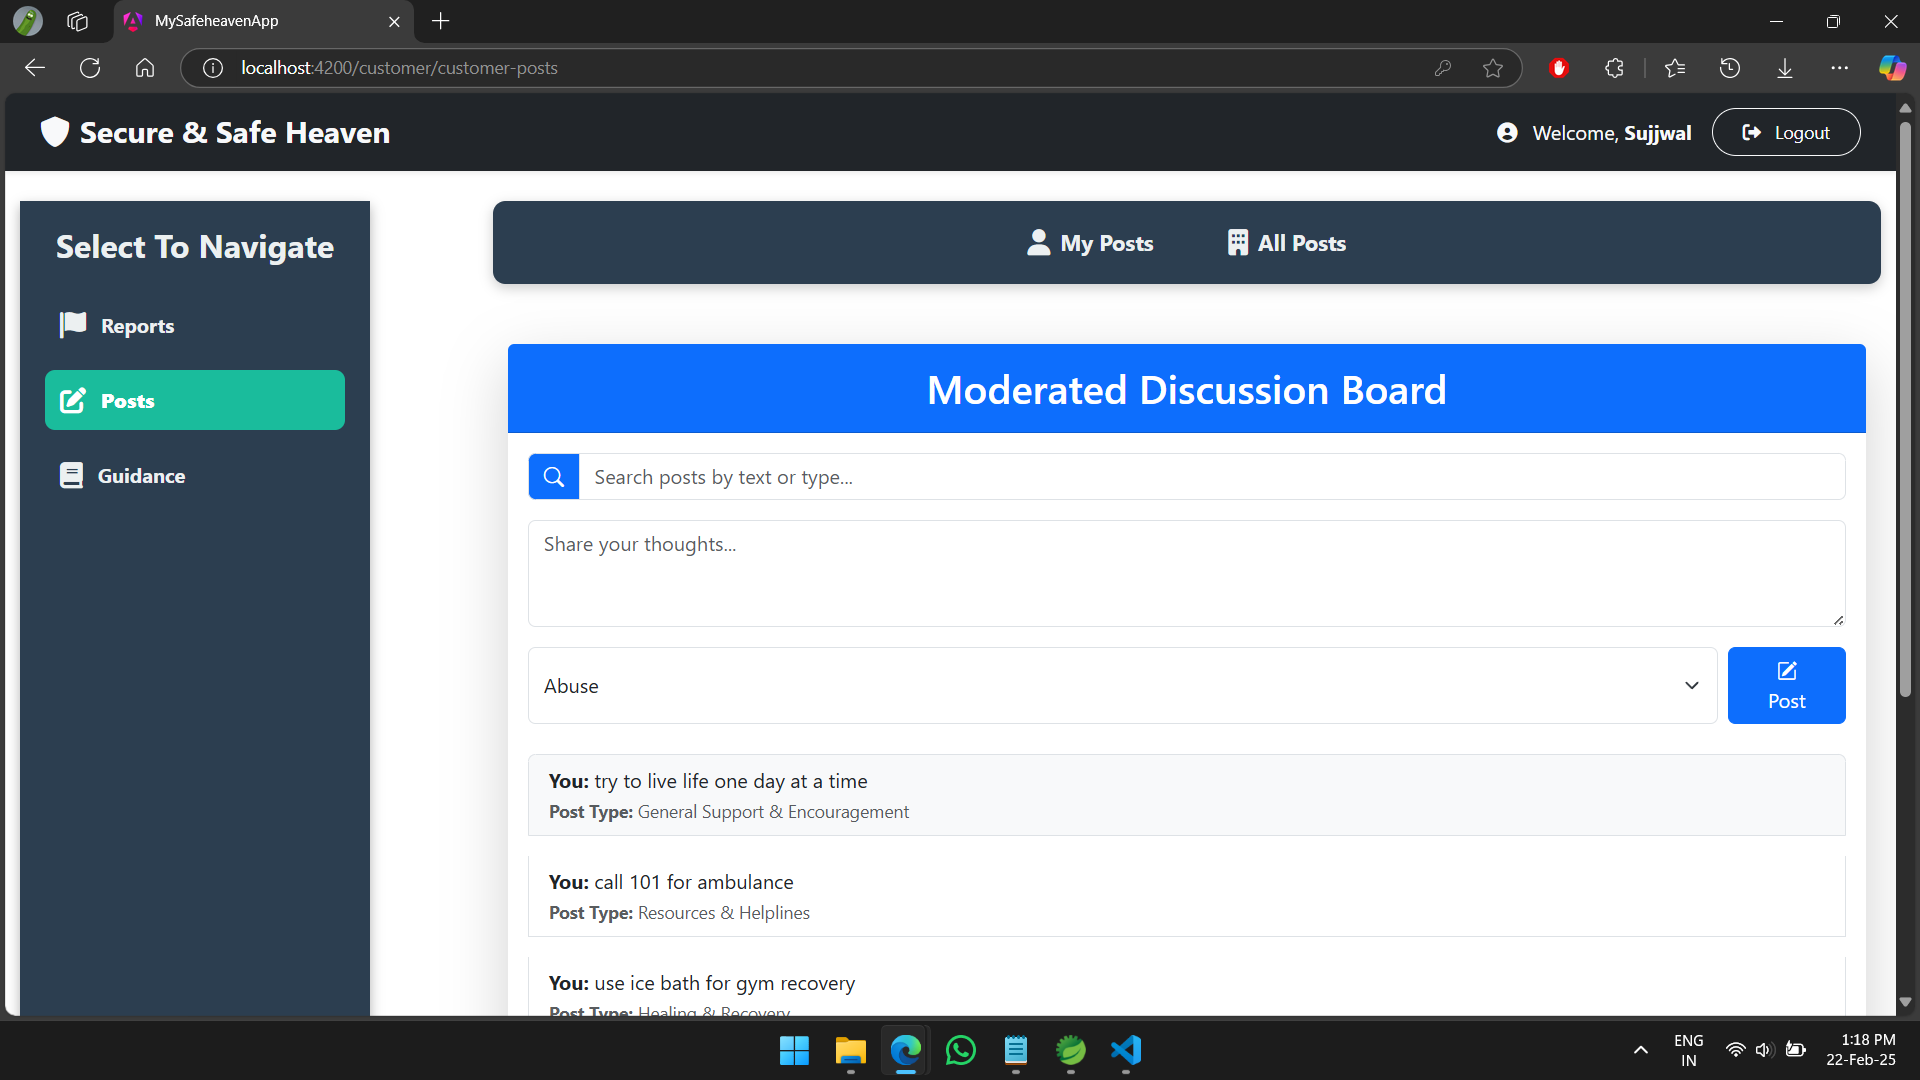Image resolution: width=1920 pixels, height=1080 pixels.
Task: Click the browser Extensions puzzle icon
Action: pyautogui.click(x=1614, y=68)
